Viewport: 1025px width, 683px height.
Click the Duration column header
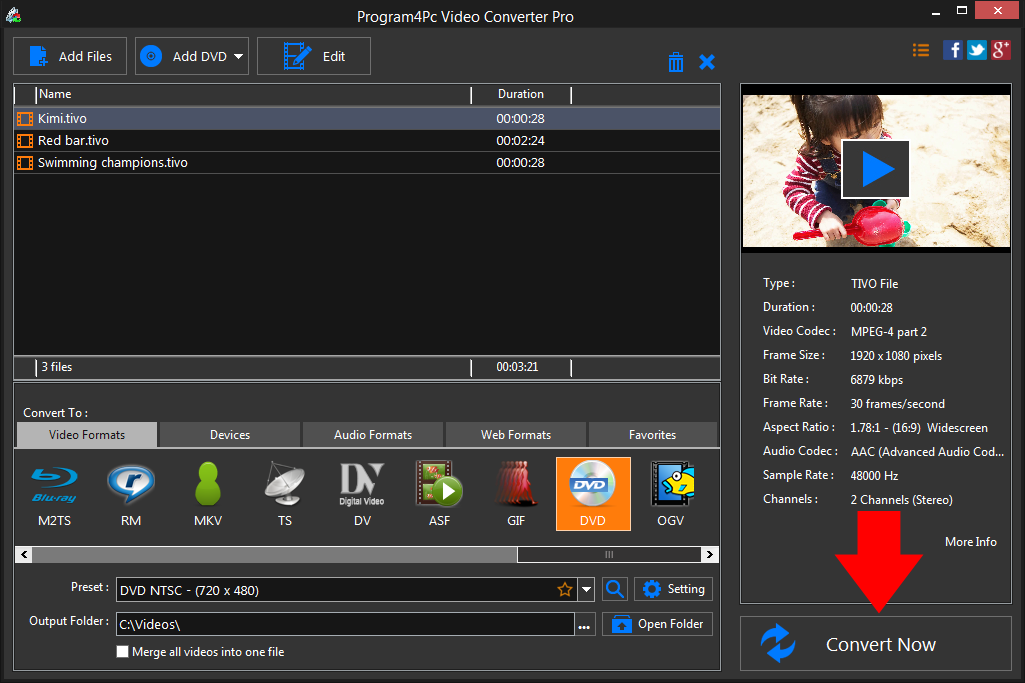(521, 94)
